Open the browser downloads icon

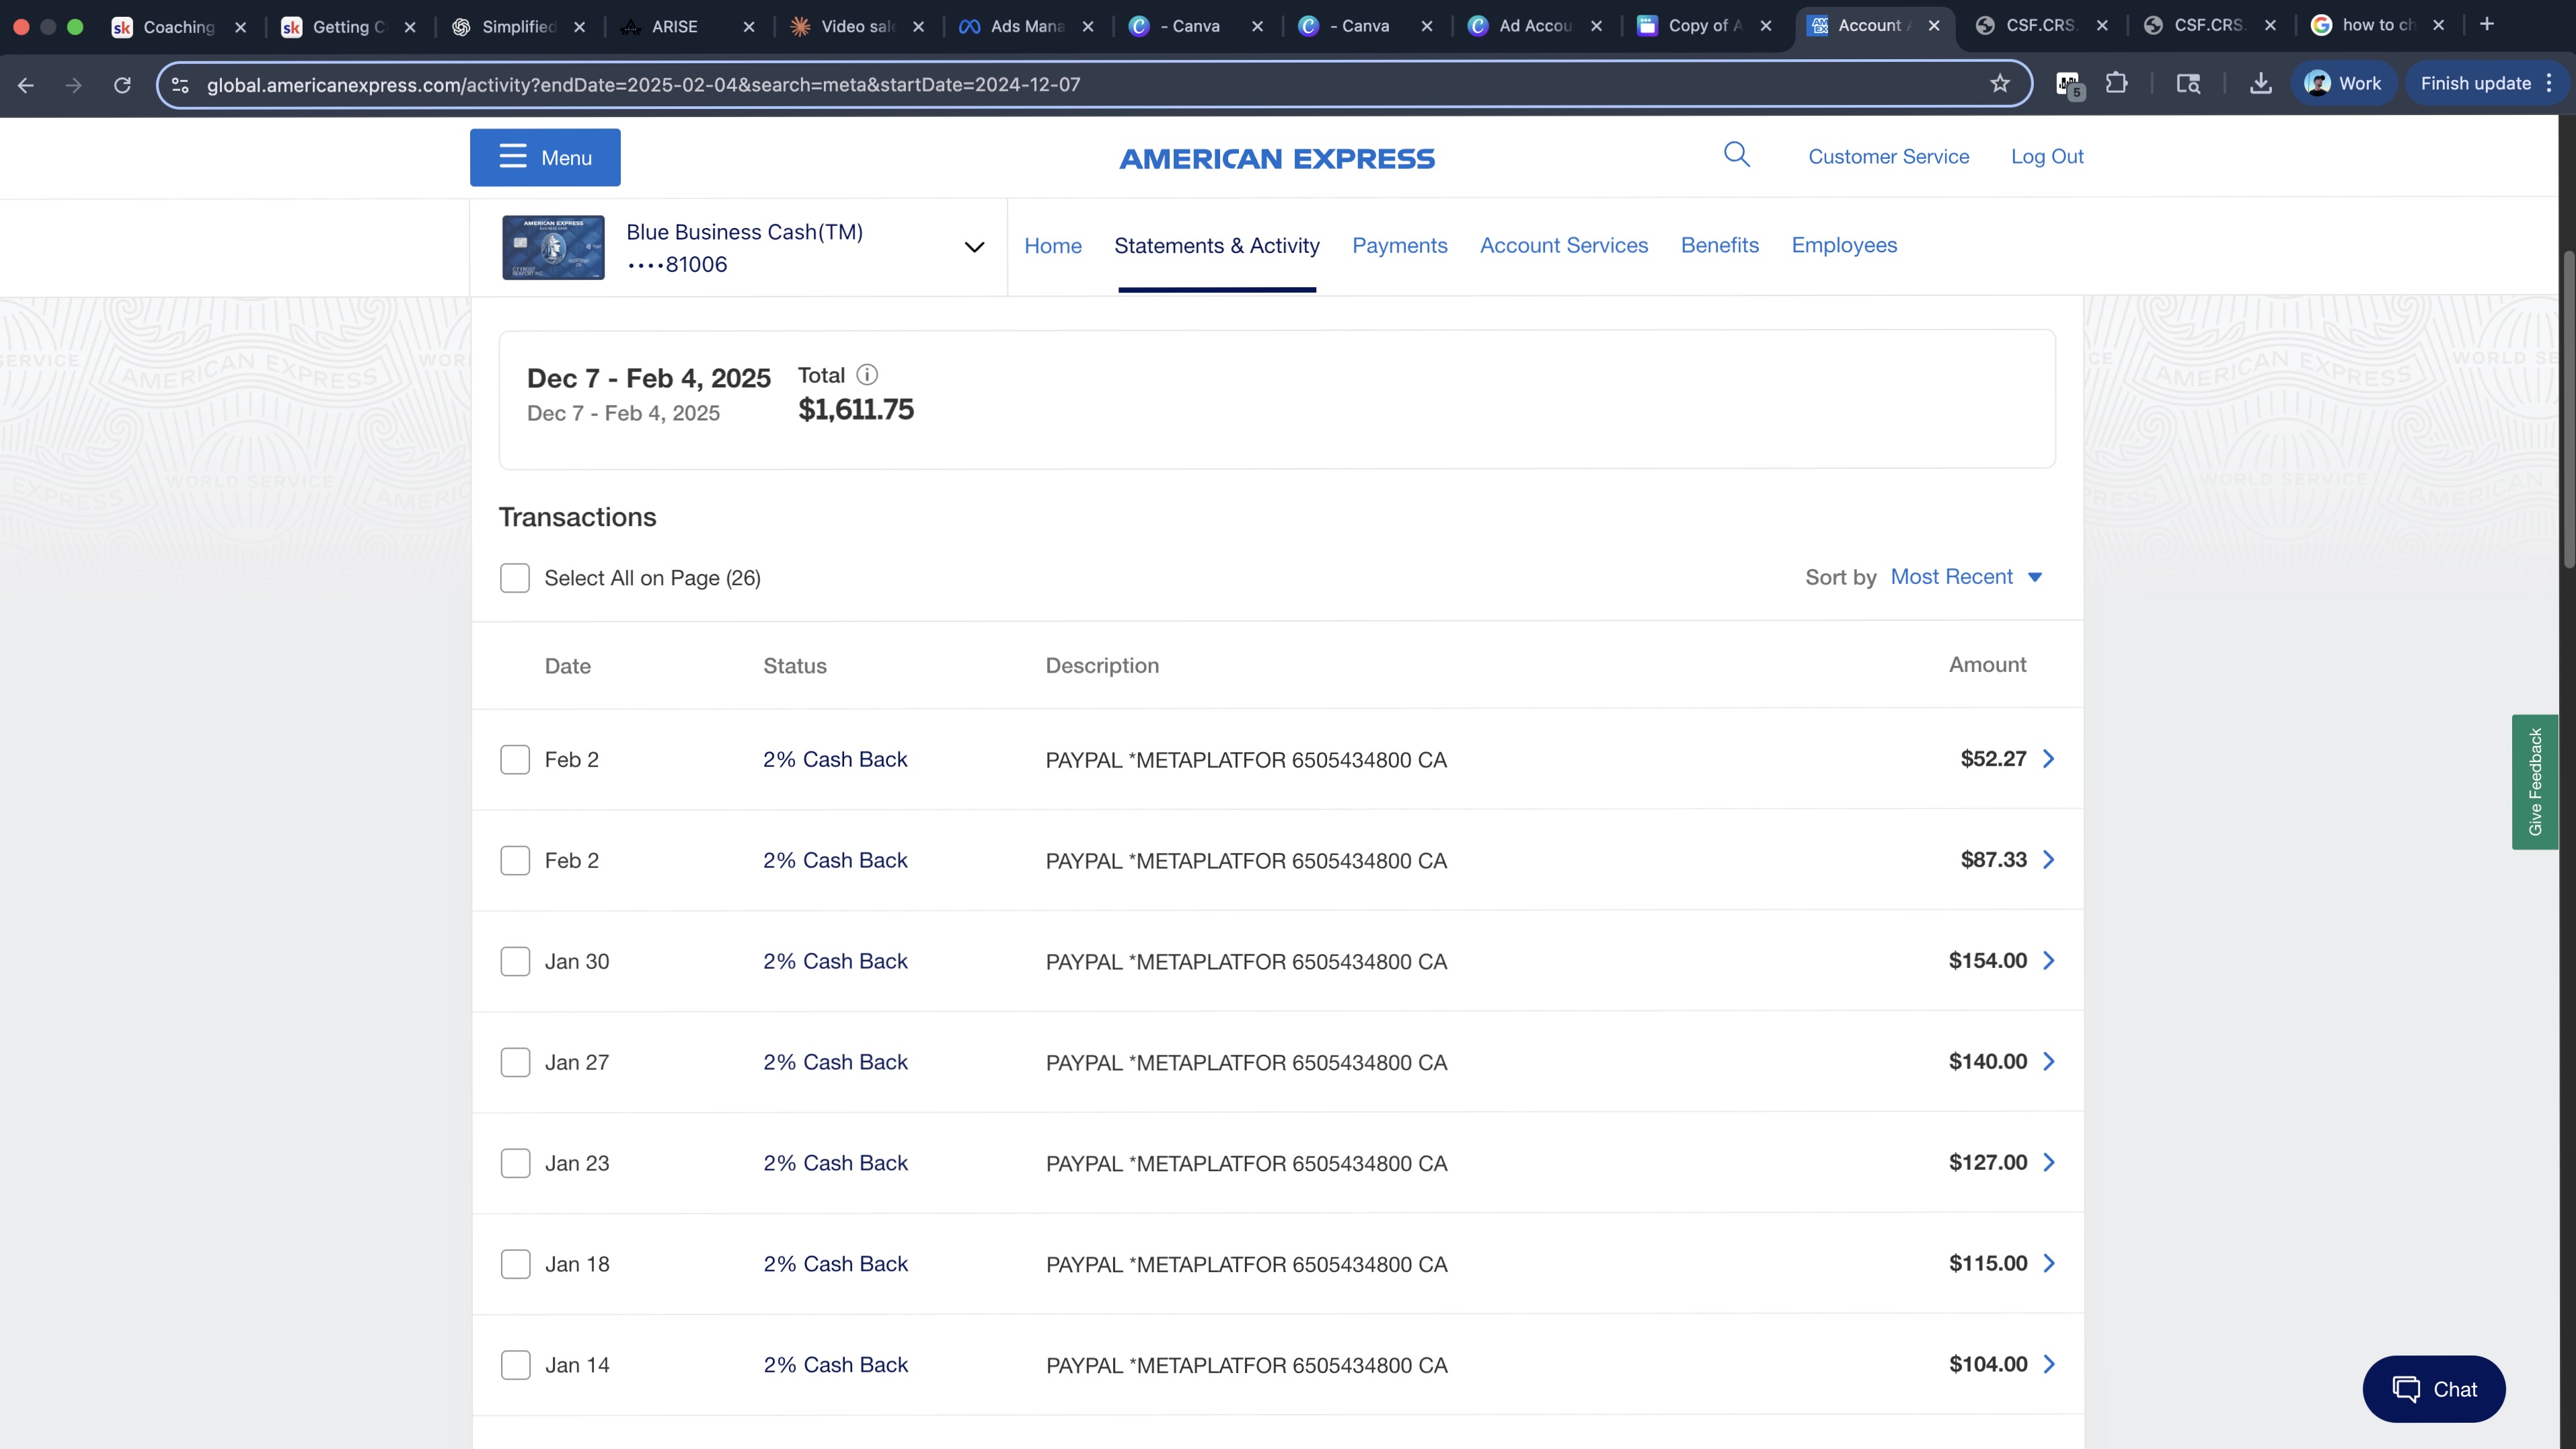2260,84
